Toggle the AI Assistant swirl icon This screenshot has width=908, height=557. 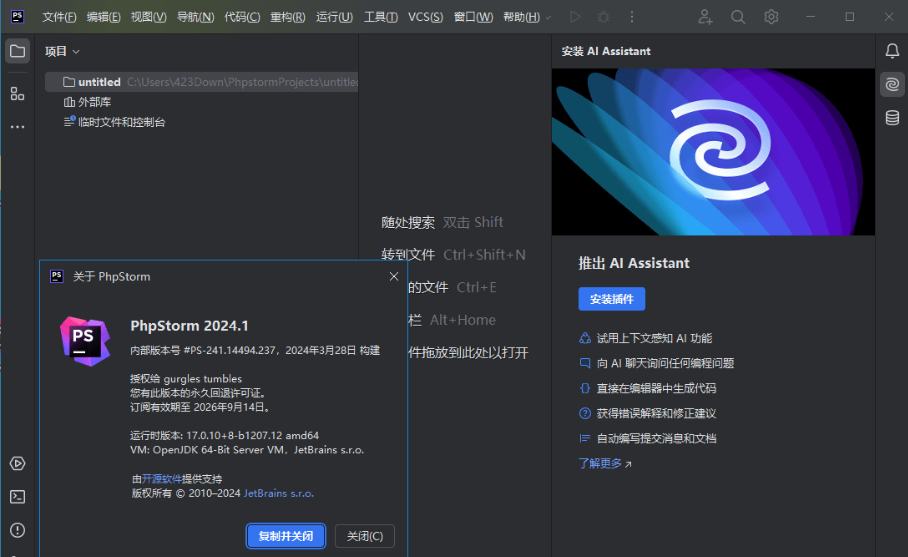892,85
